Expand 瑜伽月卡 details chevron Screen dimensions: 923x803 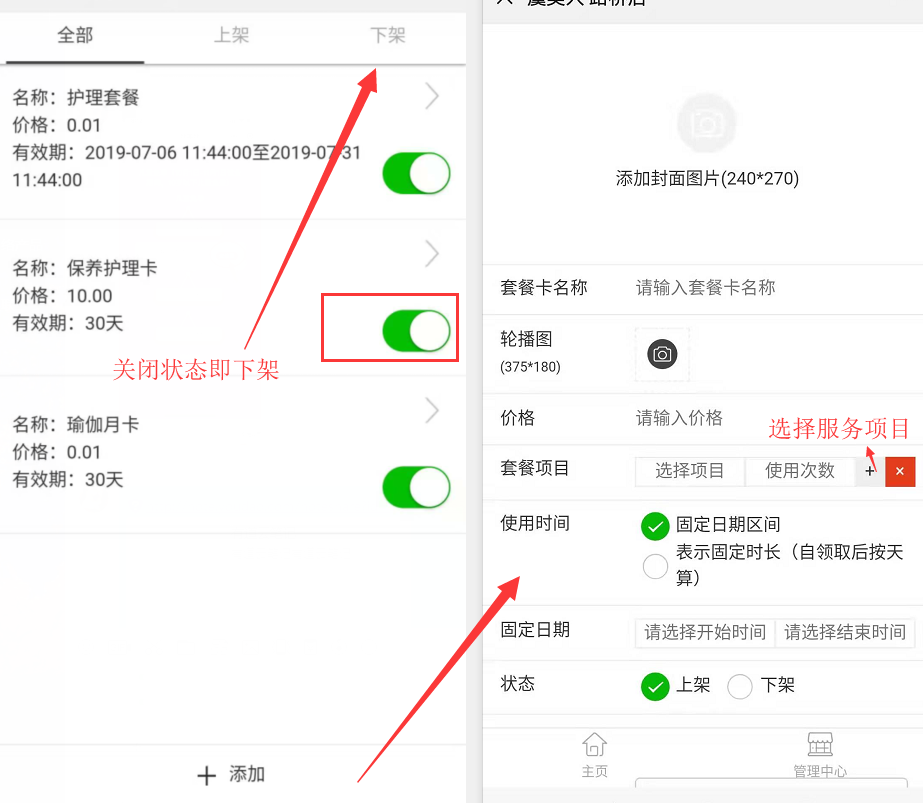click(x=432, y=411)
